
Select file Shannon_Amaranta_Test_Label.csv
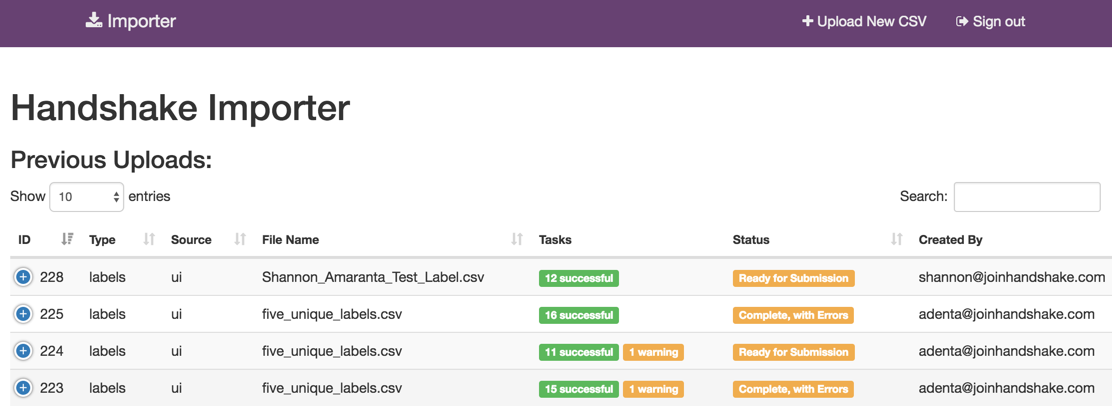373,278
